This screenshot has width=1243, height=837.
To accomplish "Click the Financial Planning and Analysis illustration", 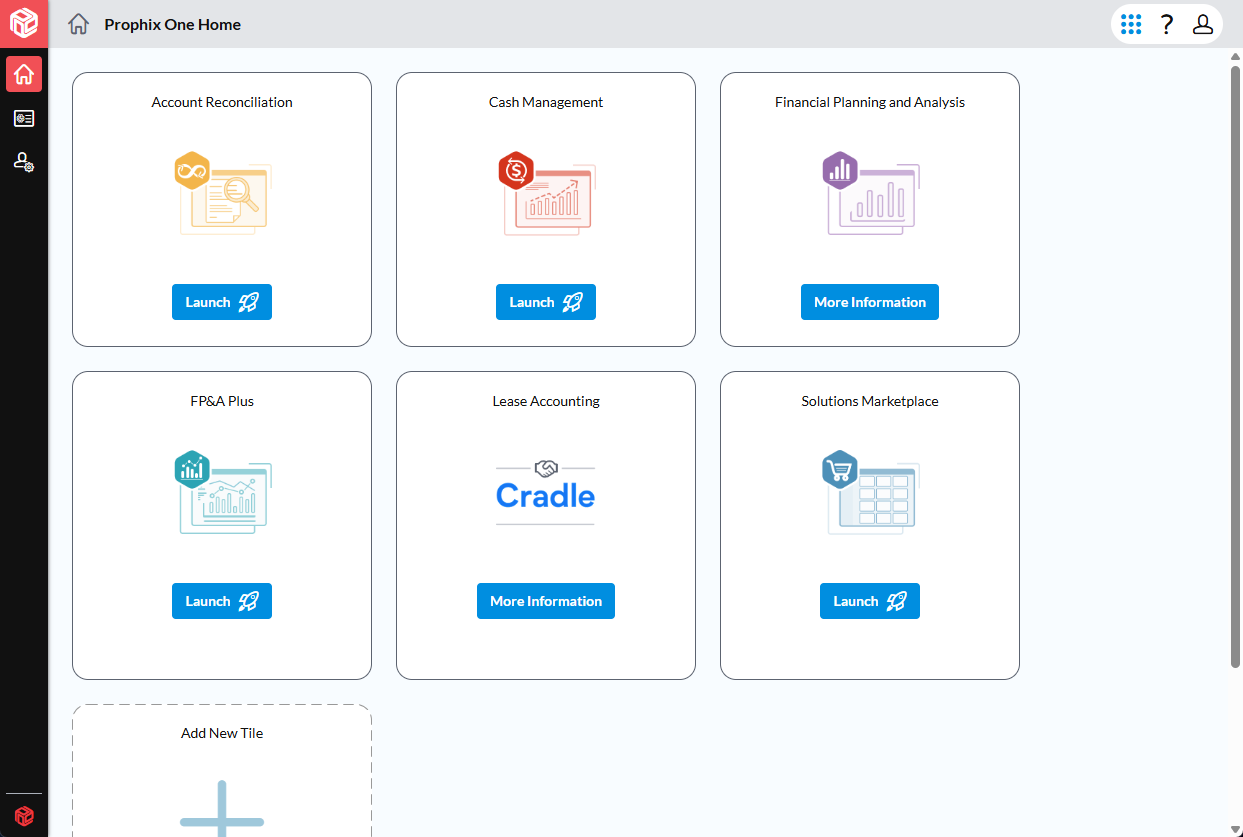I will pos(870,194).
